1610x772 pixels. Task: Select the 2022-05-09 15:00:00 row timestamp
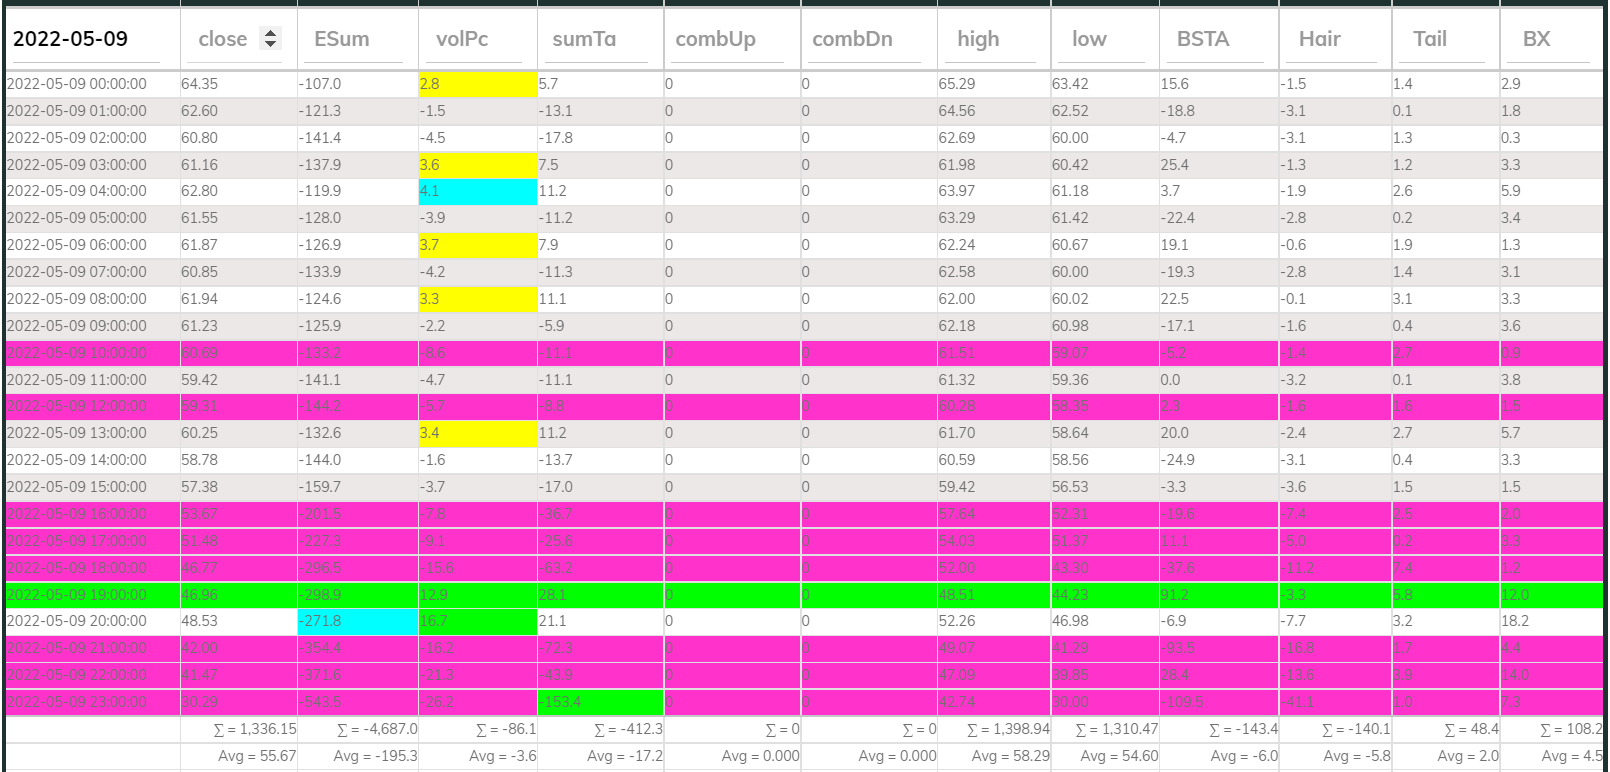pyautogui.click(x=77, y=487)
